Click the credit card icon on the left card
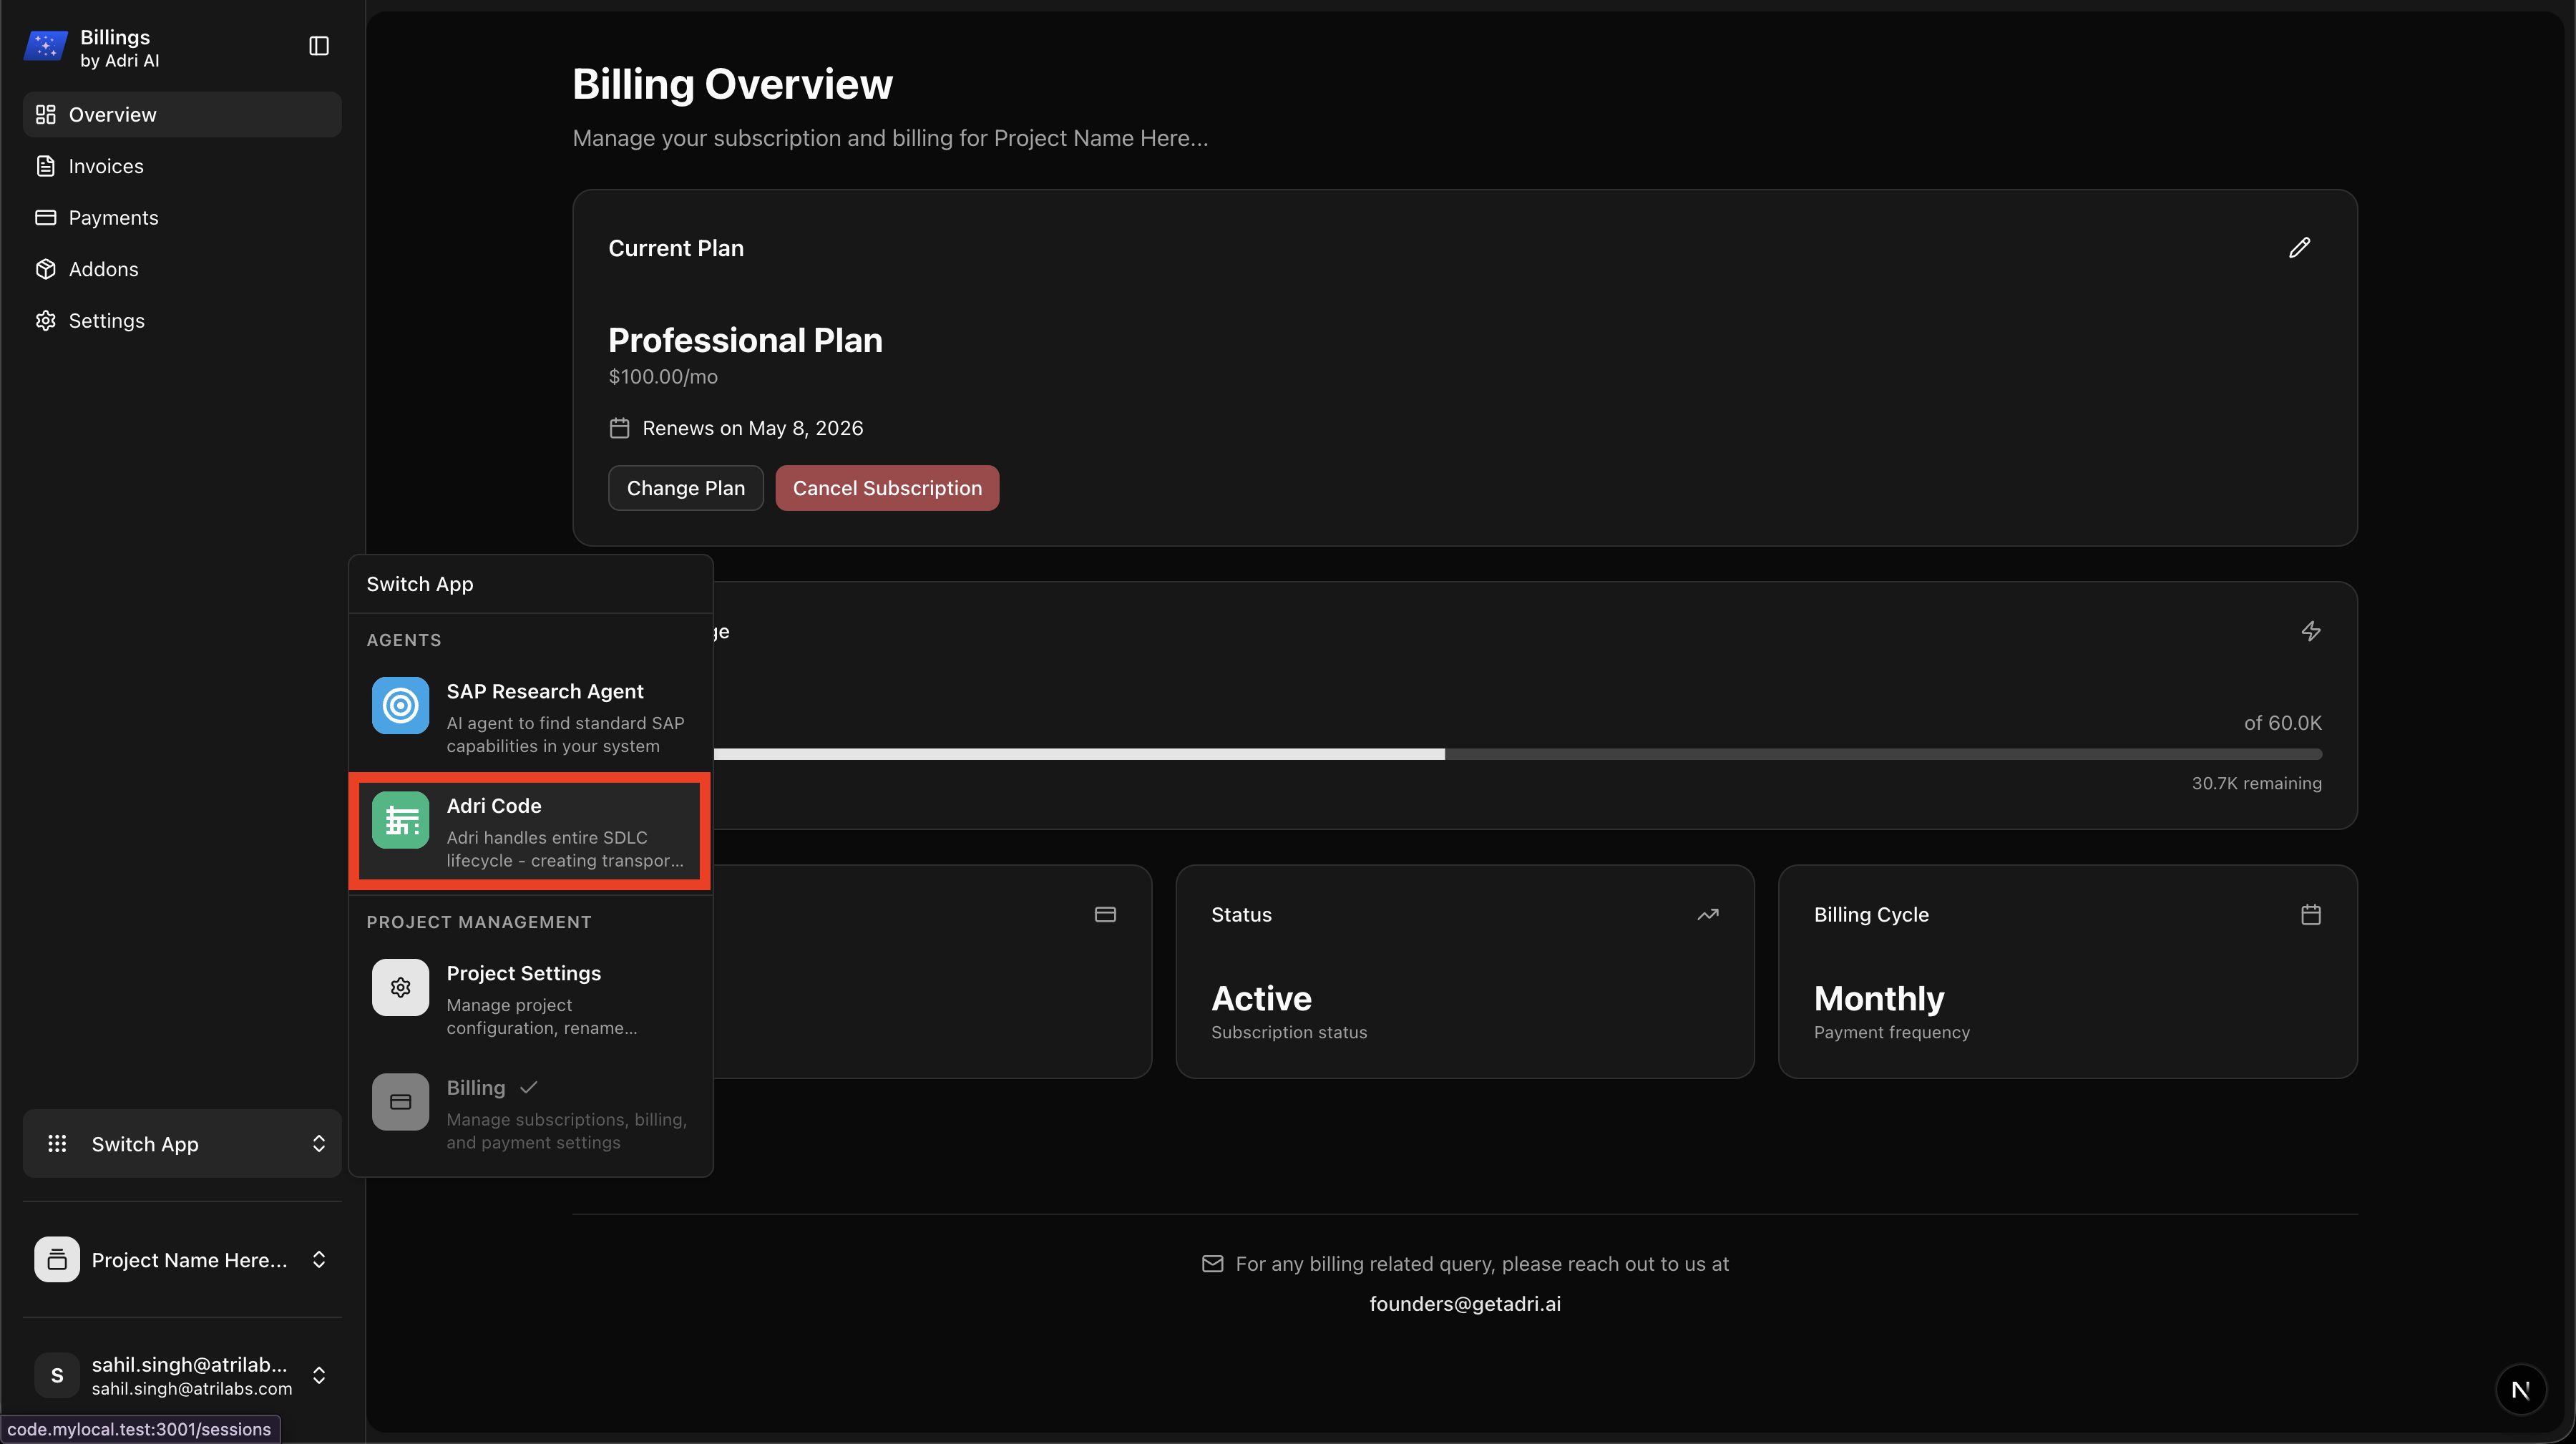This screenshot has width=2576, height=1444. (1106, 914)
